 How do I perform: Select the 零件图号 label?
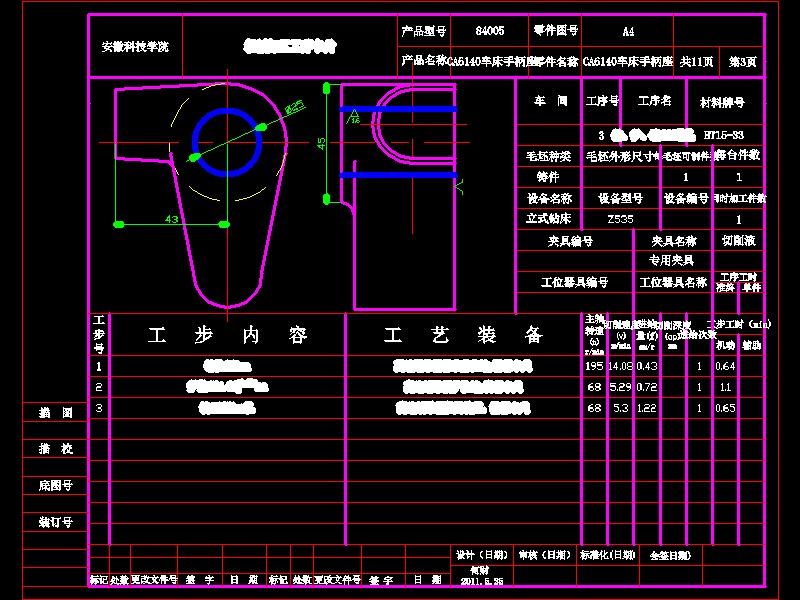556,31
